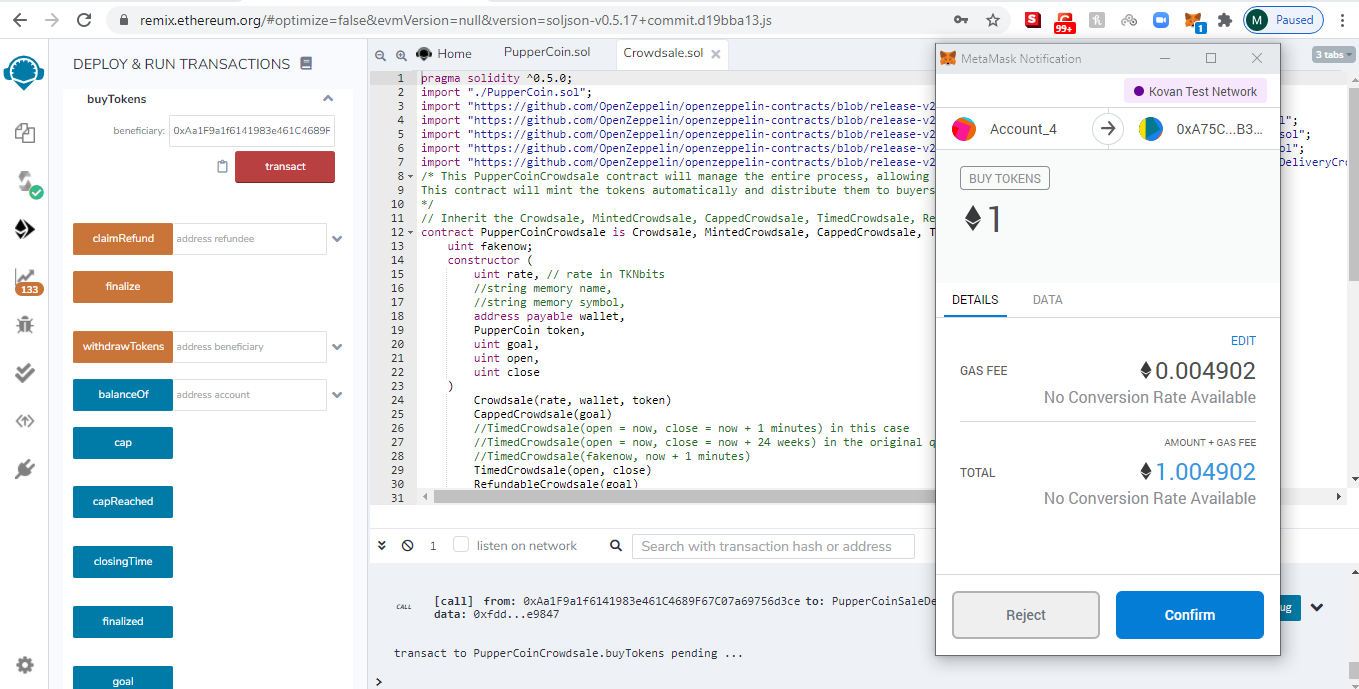The image size is (1359, 689).
Task: Toggle listen on network checkbox
Action: pyautogui.click(x=461, y=545)
